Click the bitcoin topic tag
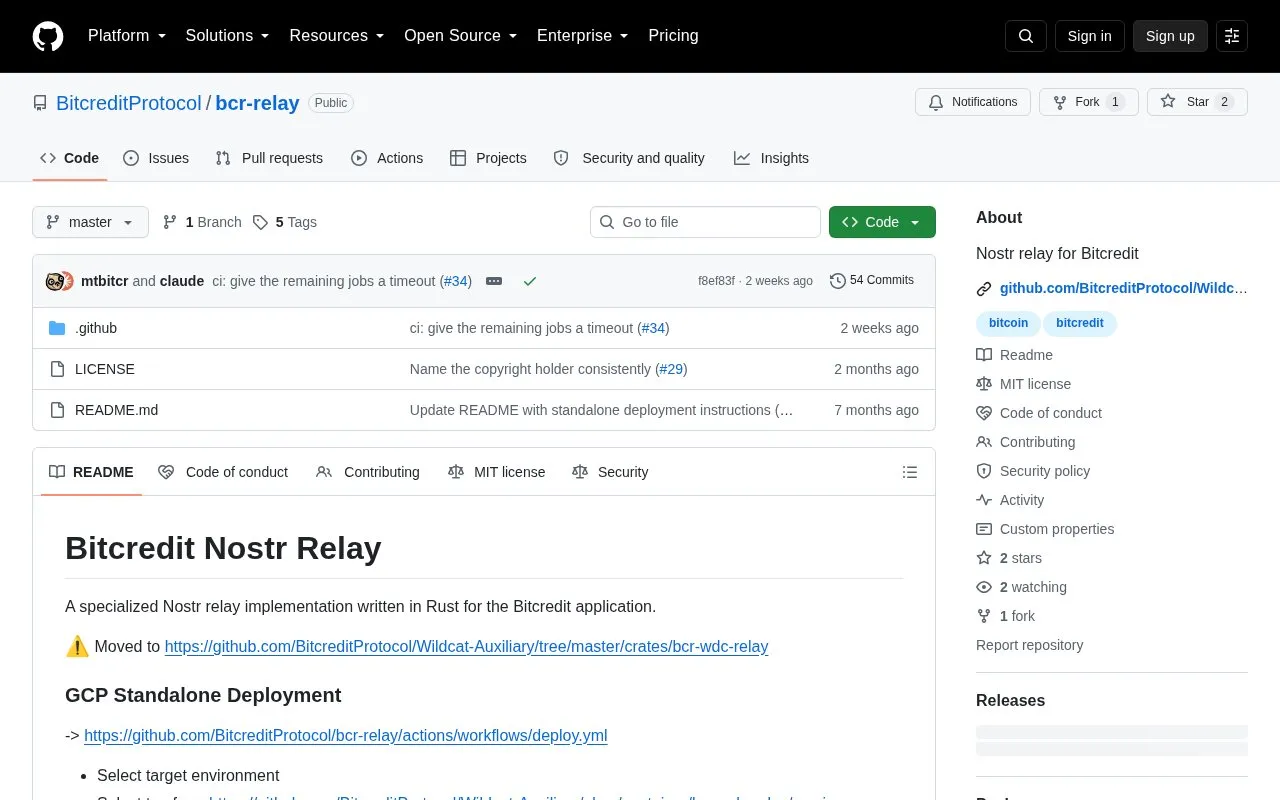 click(x=1008, y=323)
